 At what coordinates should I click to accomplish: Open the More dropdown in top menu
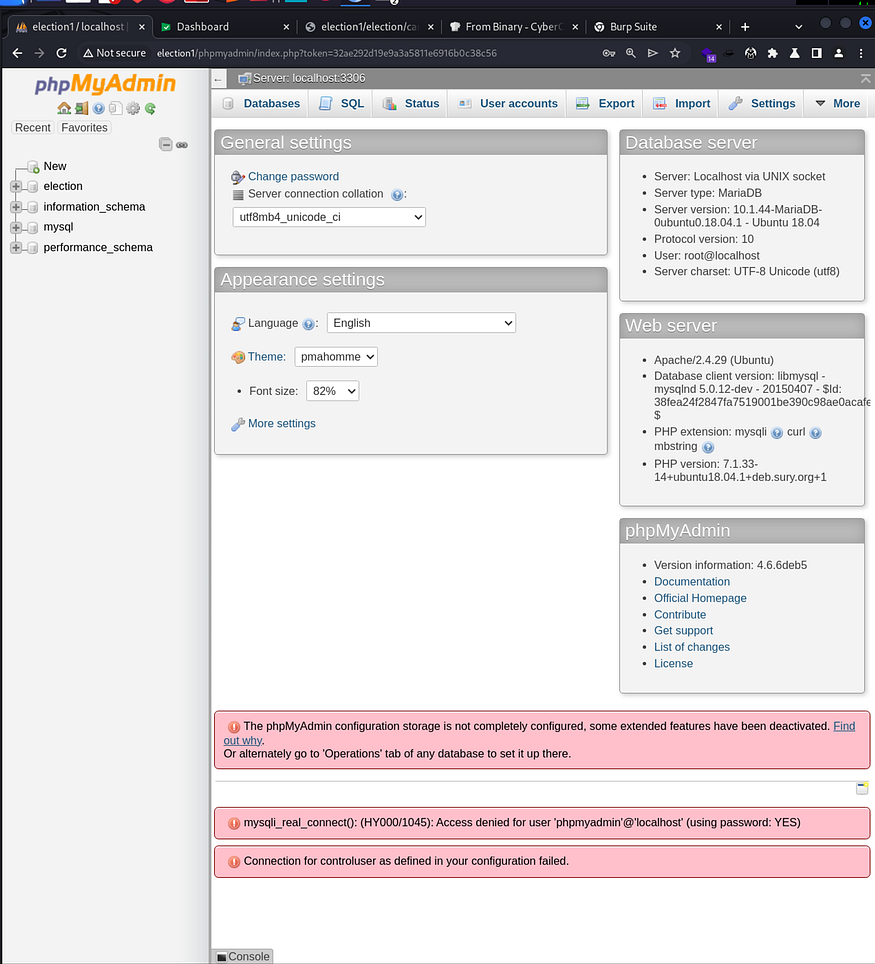(838, 104)
